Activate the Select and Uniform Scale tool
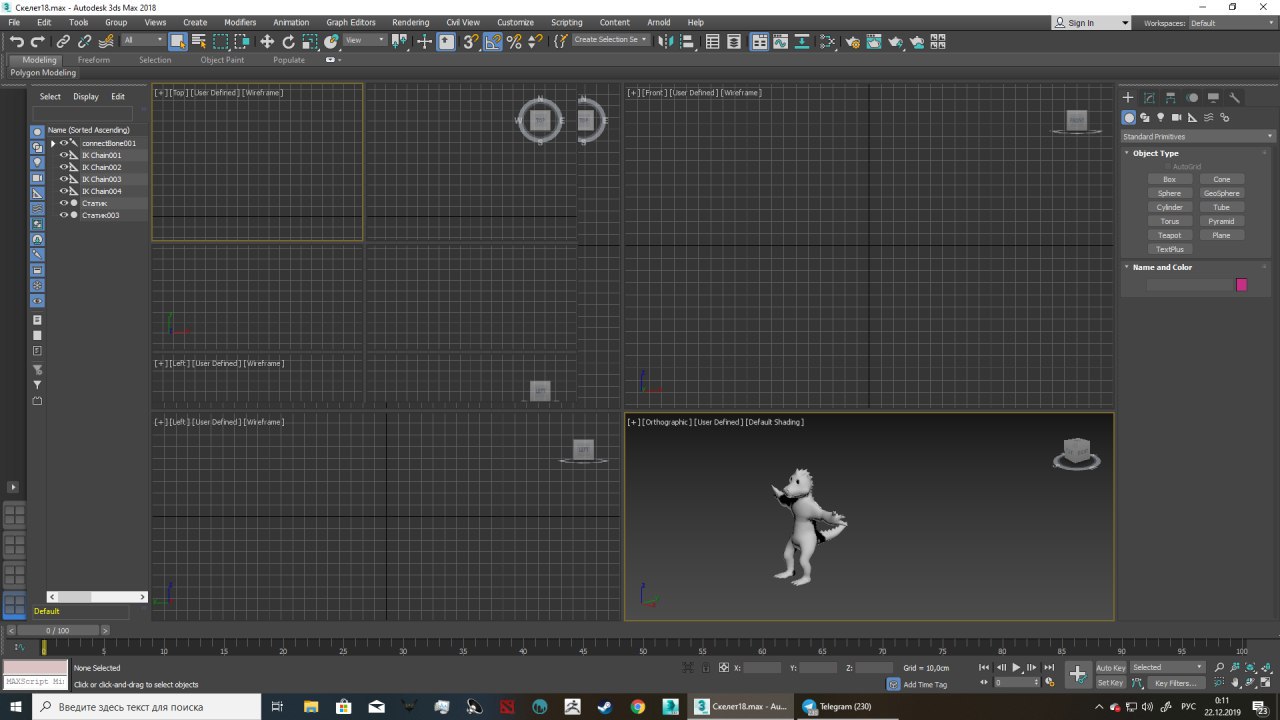The image size is (1280, 720). point(310,41)
